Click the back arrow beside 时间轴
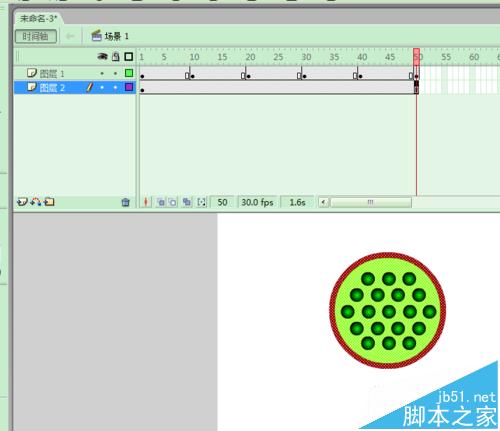The image size is (500, 431). click(x=70, y=36)
